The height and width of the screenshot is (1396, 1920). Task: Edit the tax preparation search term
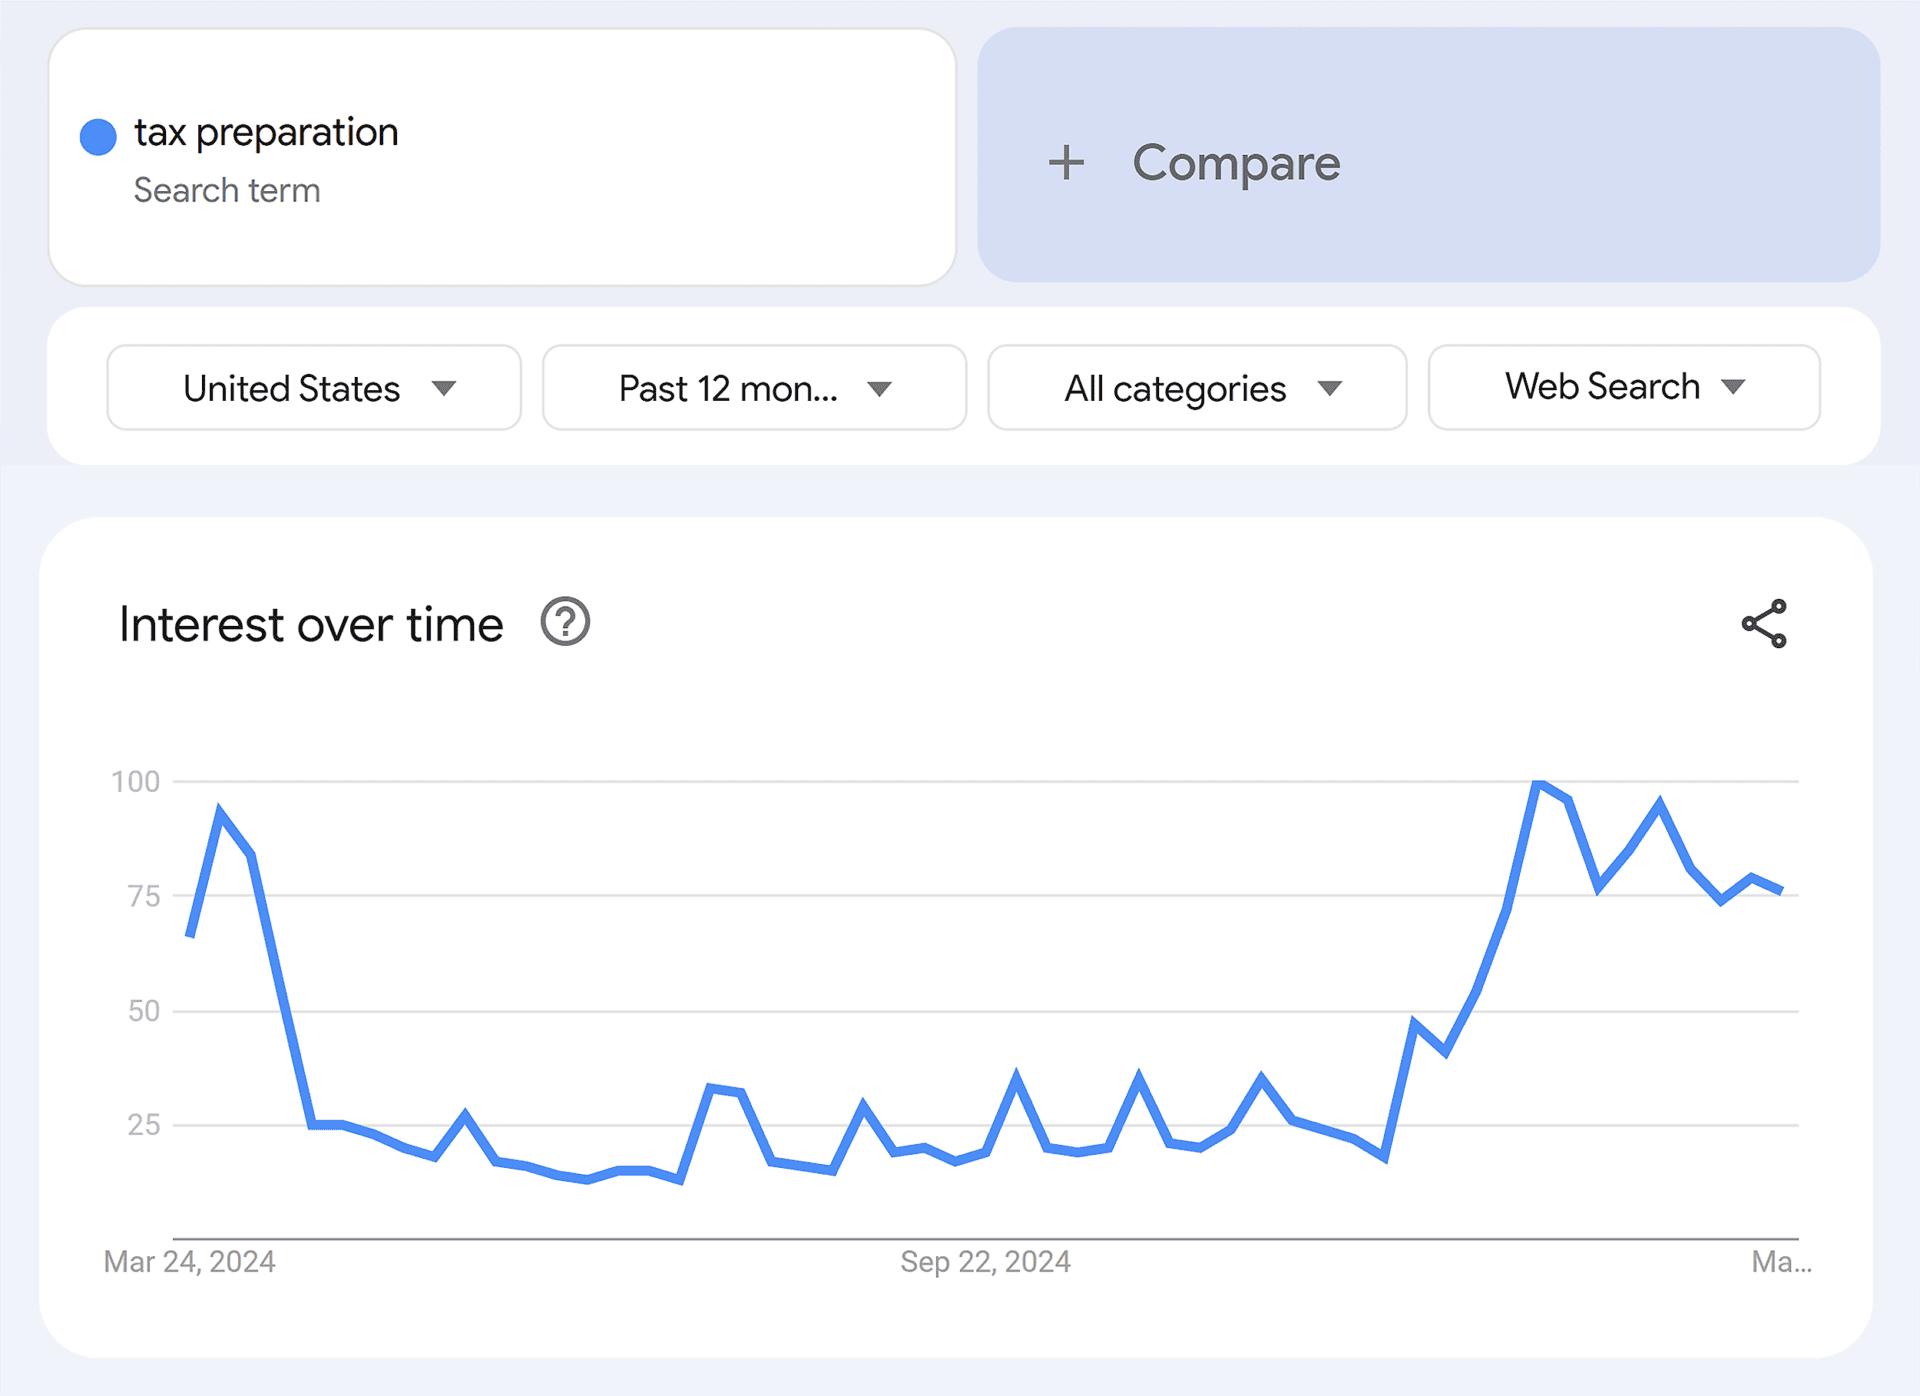pyautogui.click(x=267, y=133)
